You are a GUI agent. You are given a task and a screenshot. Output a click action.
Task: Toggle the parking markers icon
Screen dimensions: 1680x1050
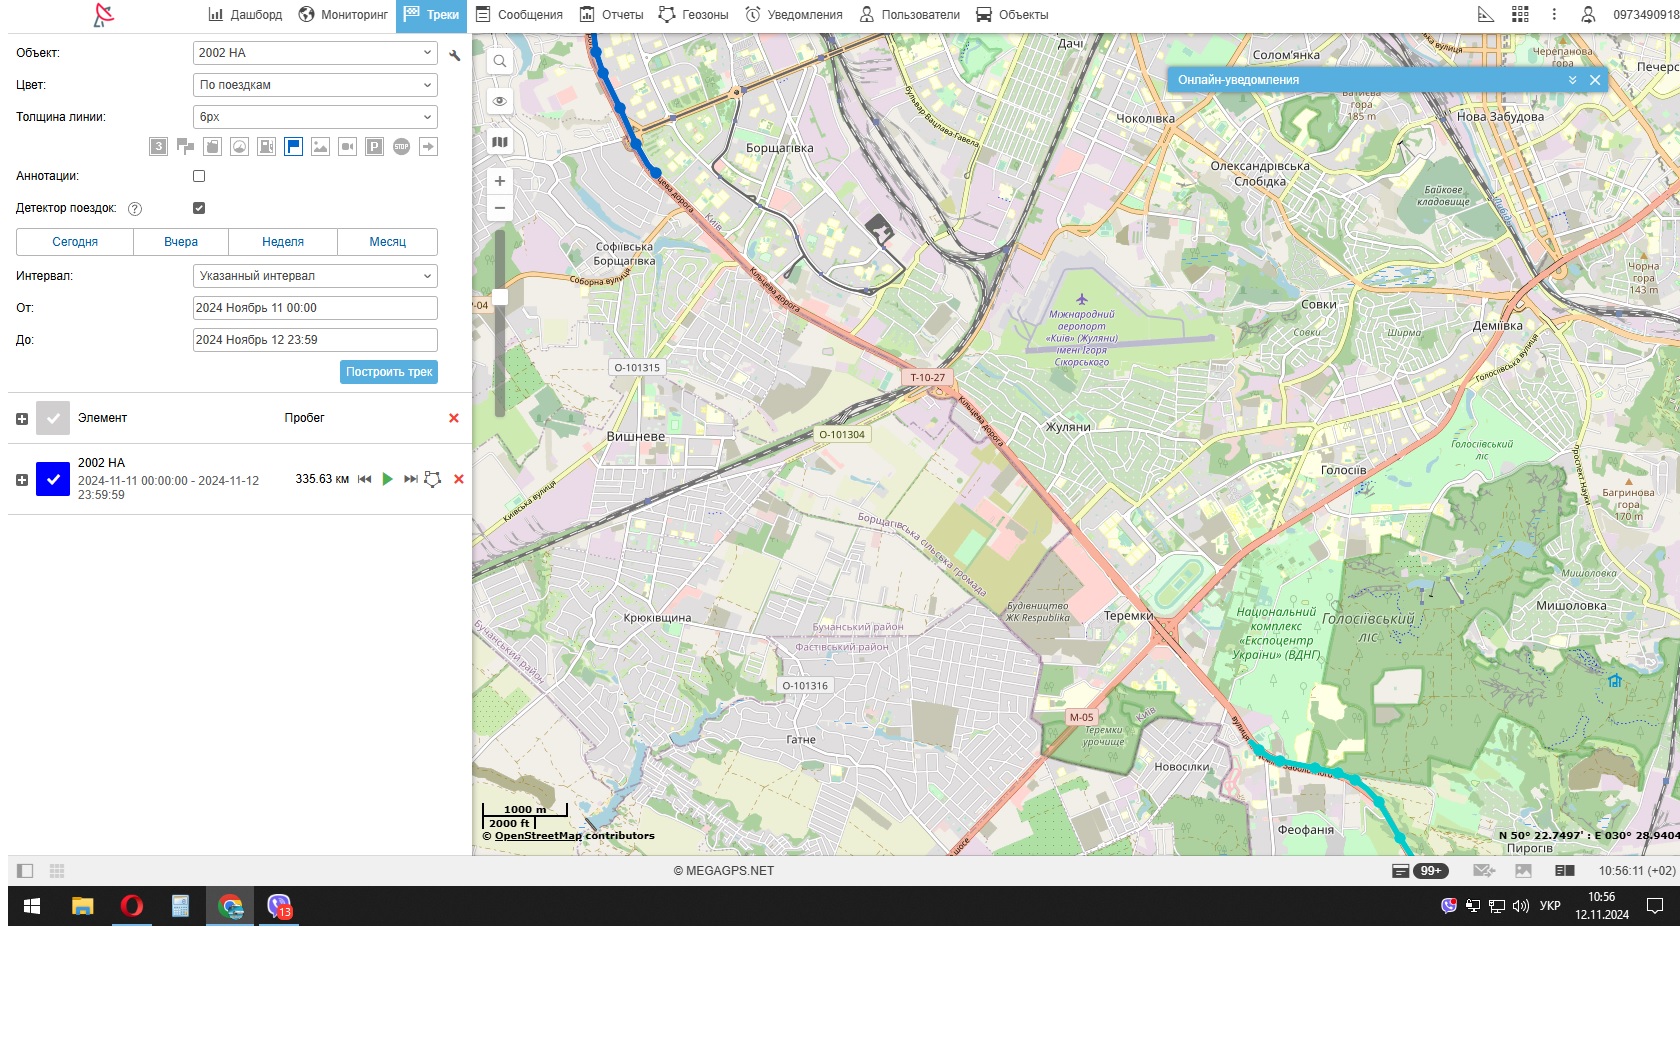click(x=374, y=147)
